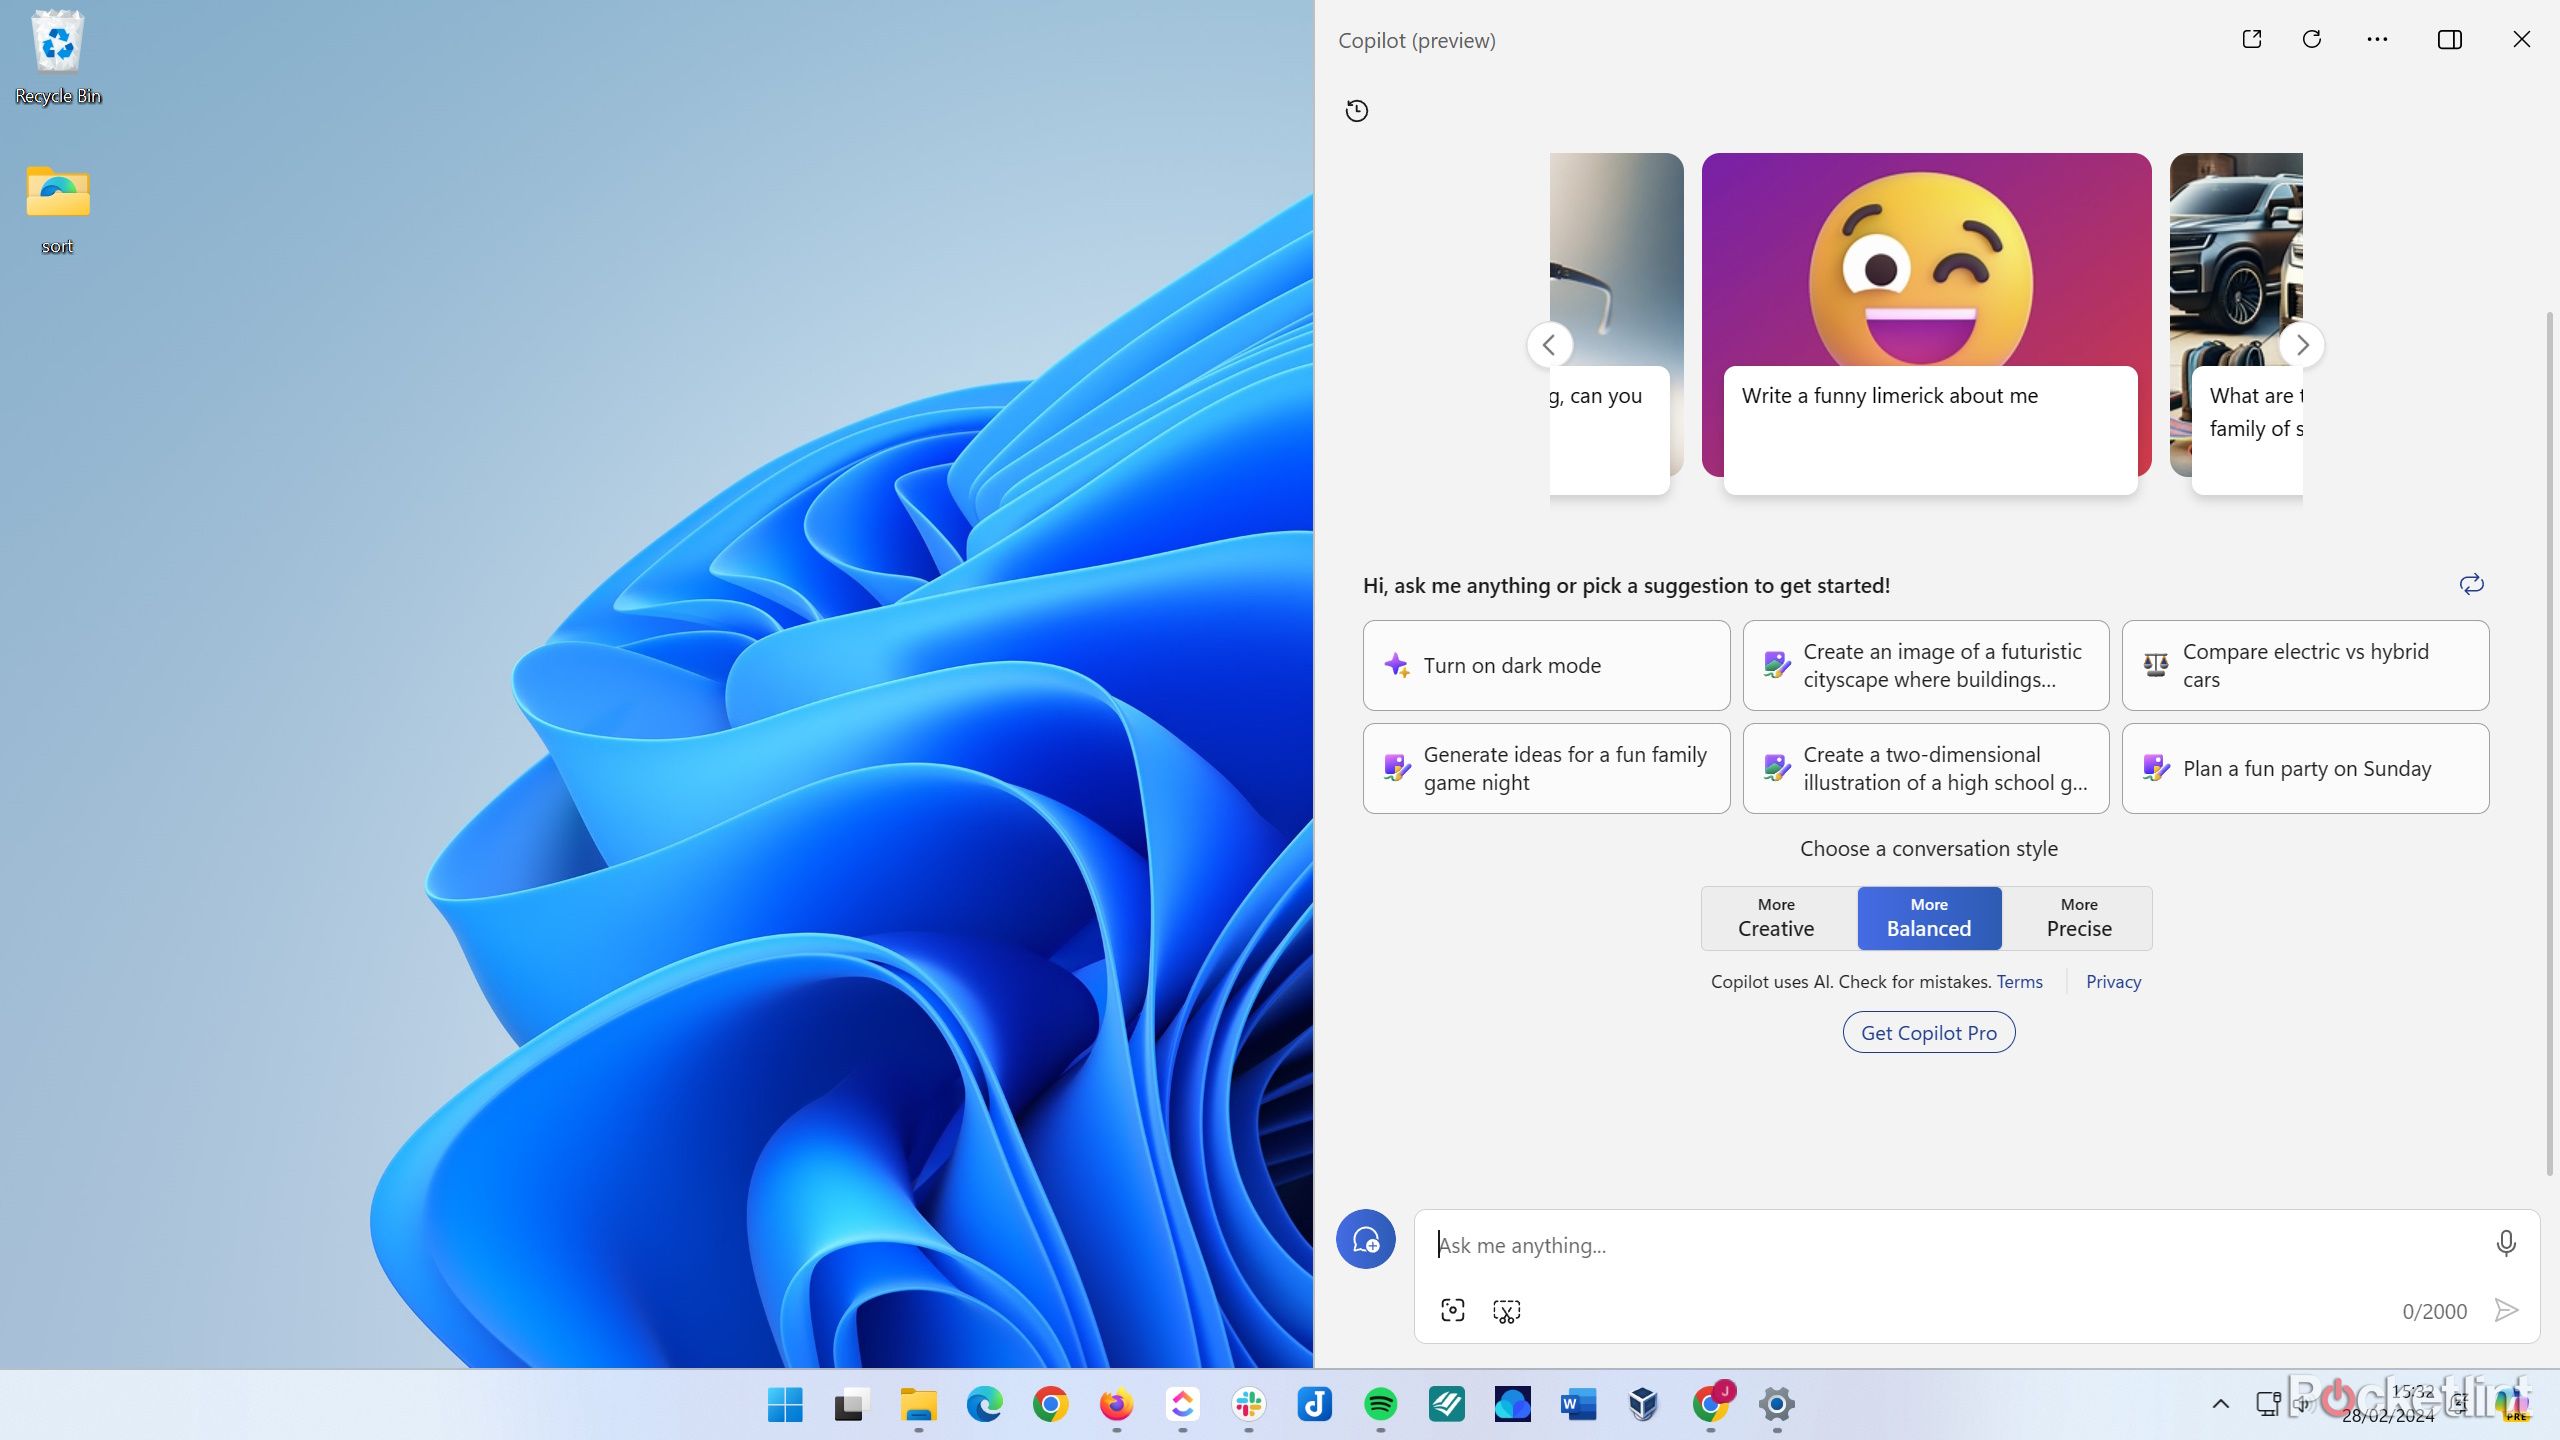This screenshot has height=1440, width=2560.
Task: Pick the futuristic cityscape image suggestion
Action: [x=1926, y=665]
